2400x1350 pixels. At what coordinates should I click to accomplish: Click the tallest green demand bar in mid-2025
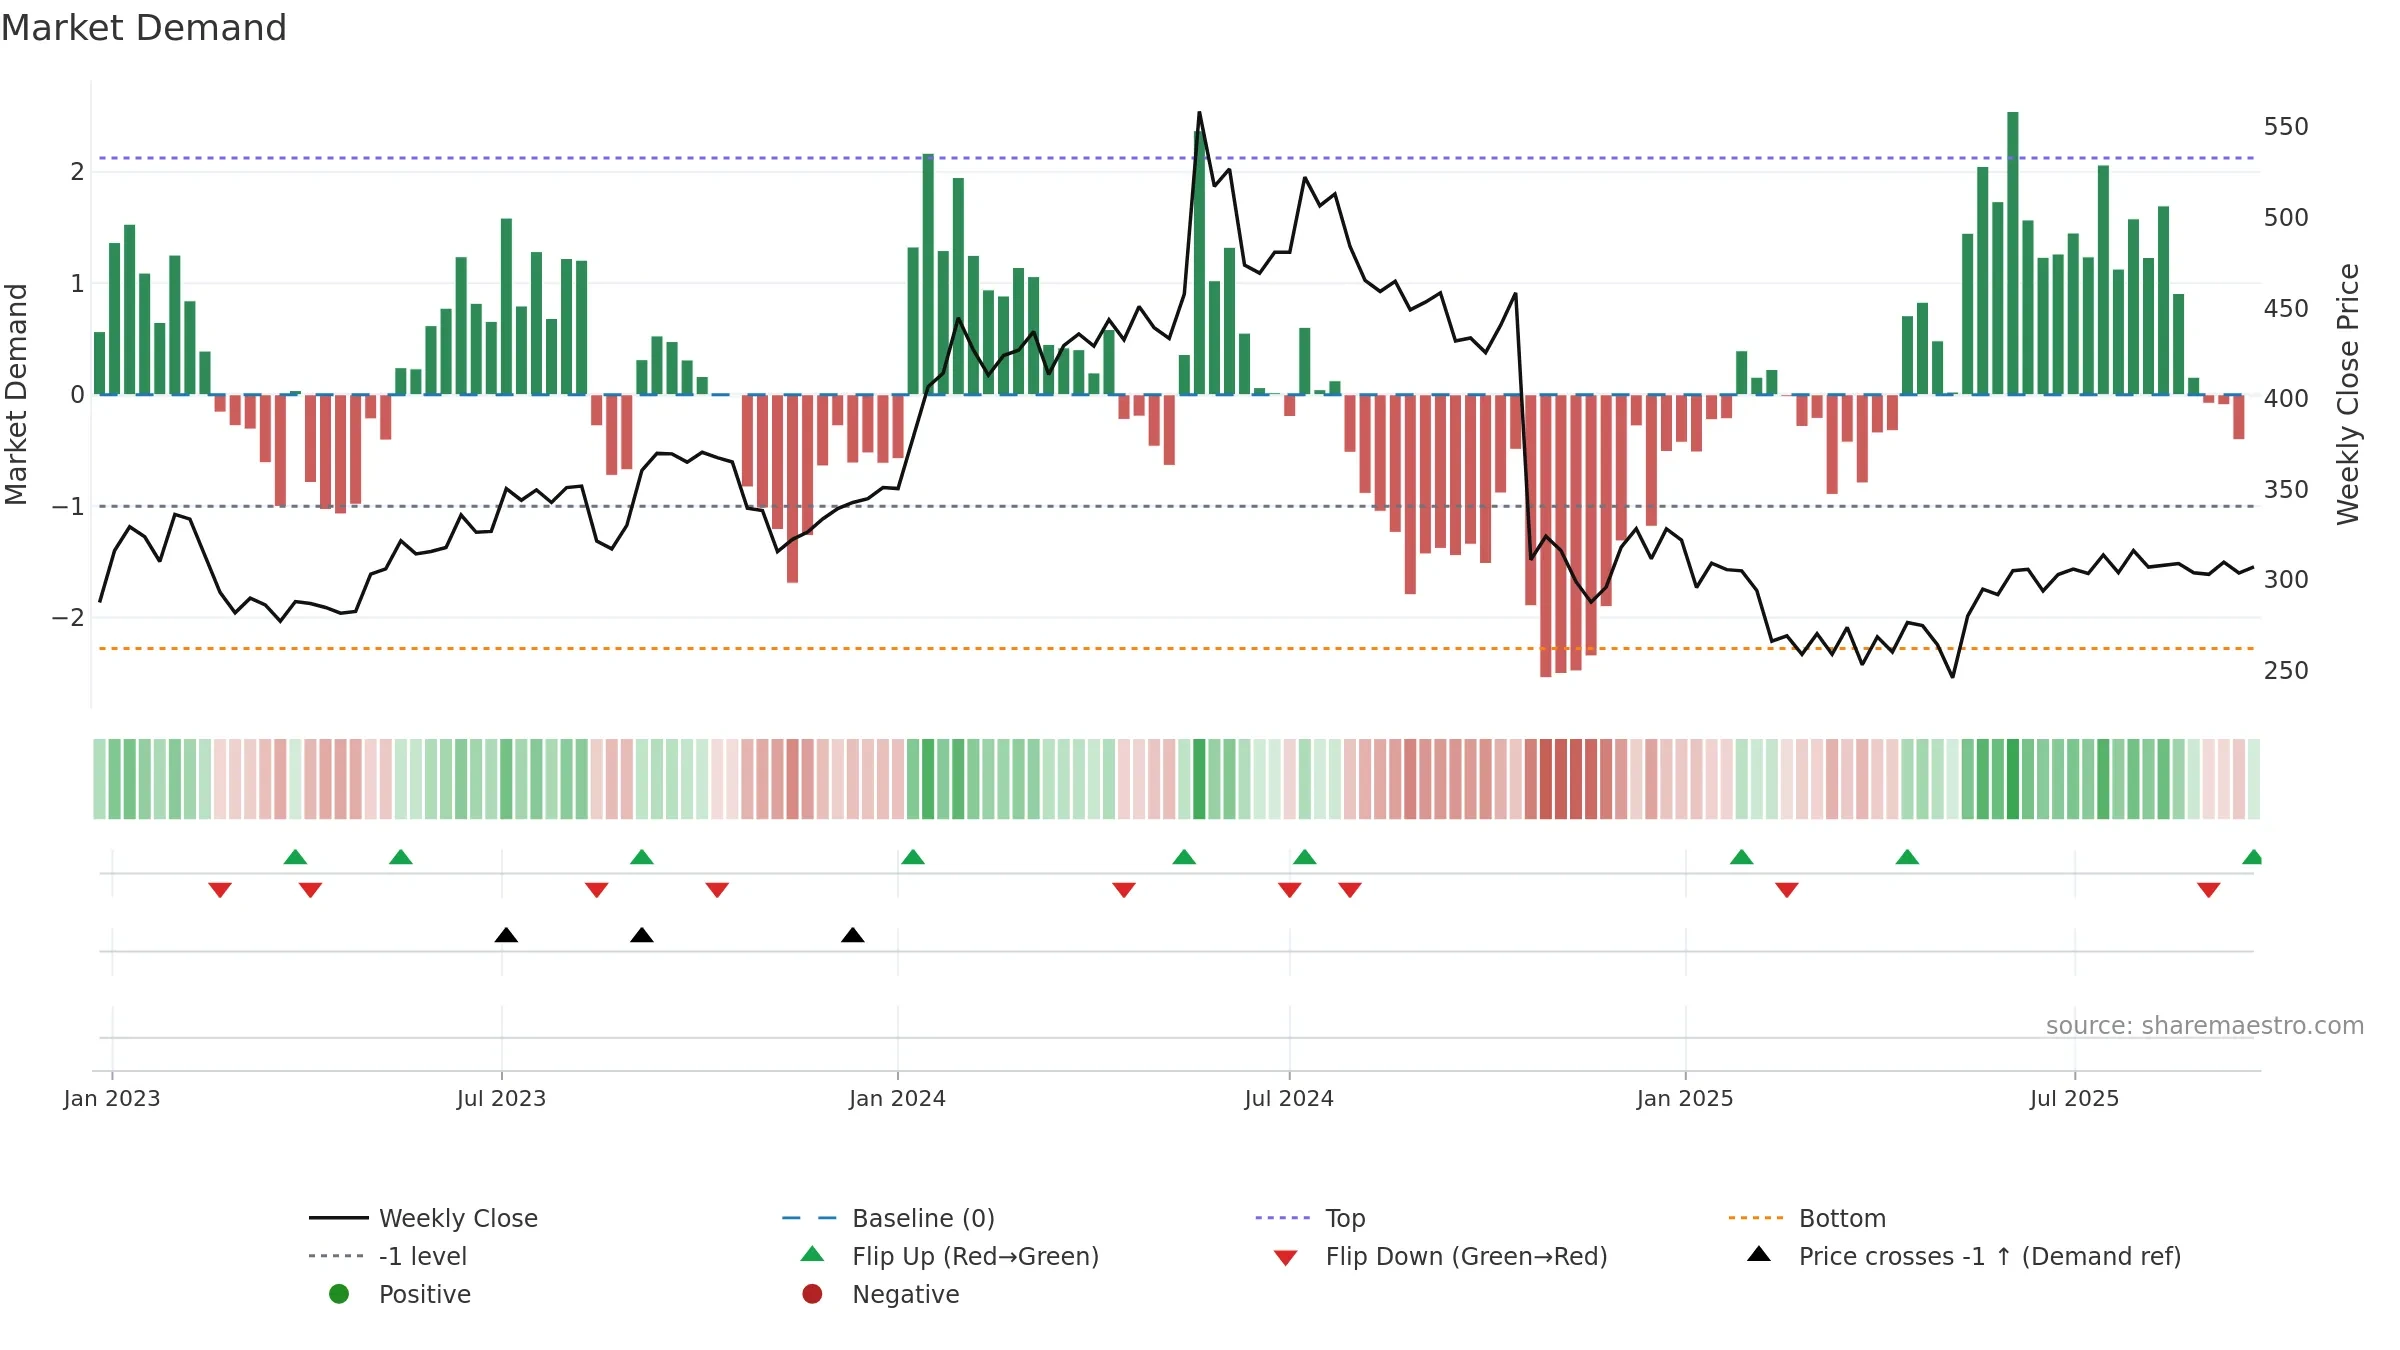click(2013, 253)
